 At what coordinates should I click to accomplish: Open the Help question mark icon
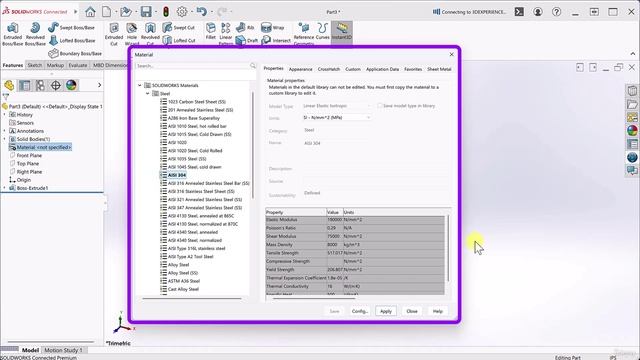point(556,12)
